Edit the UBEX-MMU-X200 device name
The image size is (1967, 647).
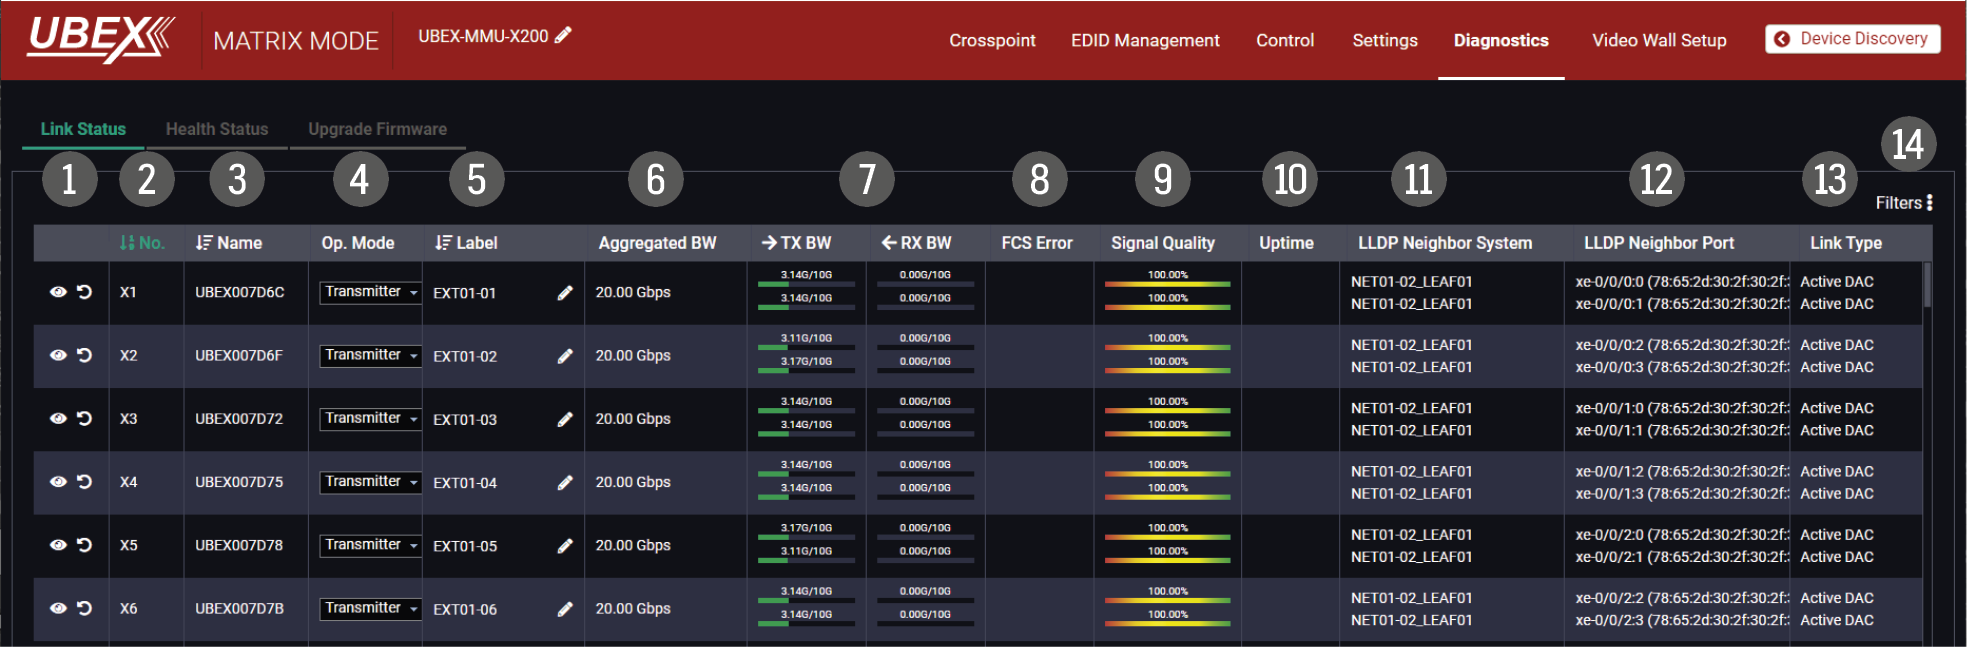(563, 36)
